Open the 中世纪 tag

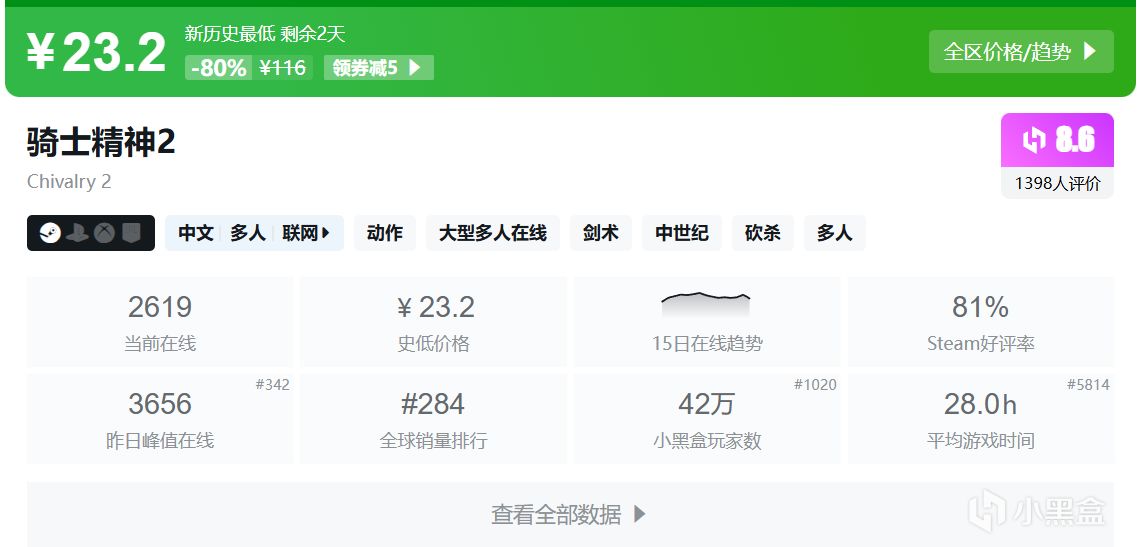pyautogui.click(x=681, y=233)
